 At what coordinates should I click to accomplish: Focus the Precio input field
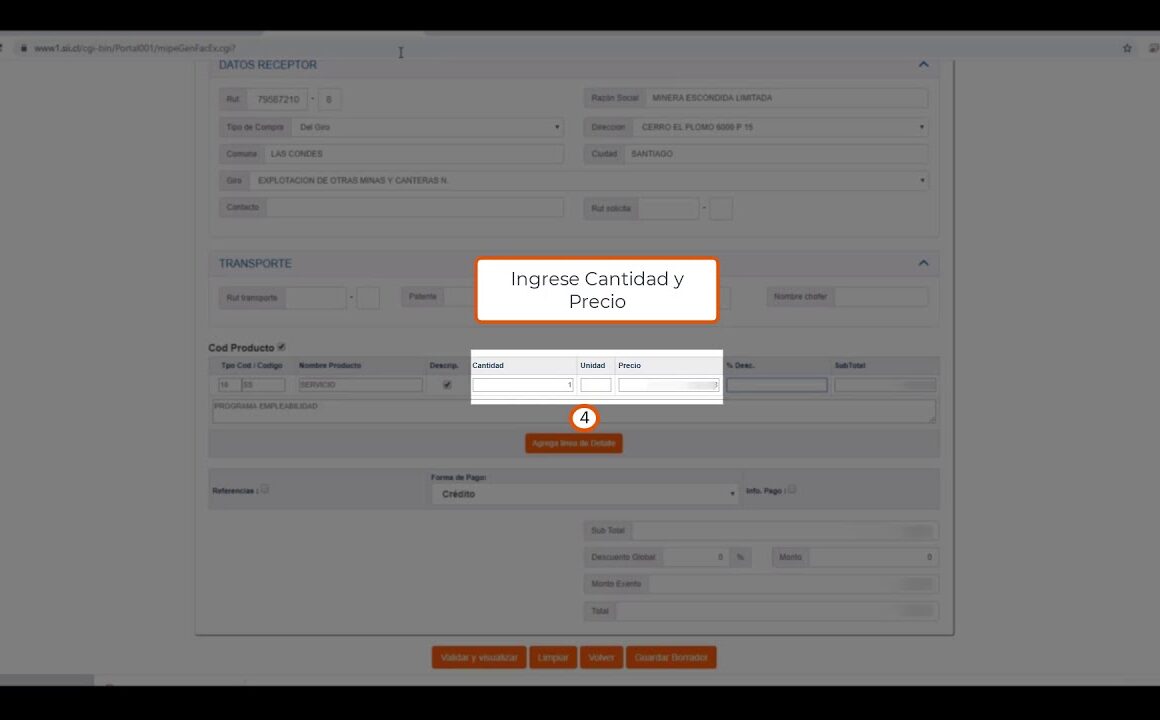(x=669, y=385)
